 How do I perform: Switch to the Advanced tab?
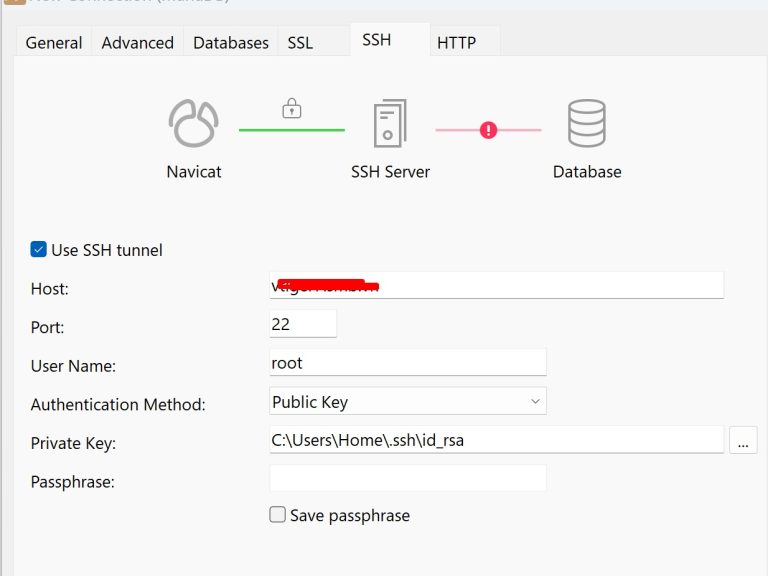coord(138,43)
